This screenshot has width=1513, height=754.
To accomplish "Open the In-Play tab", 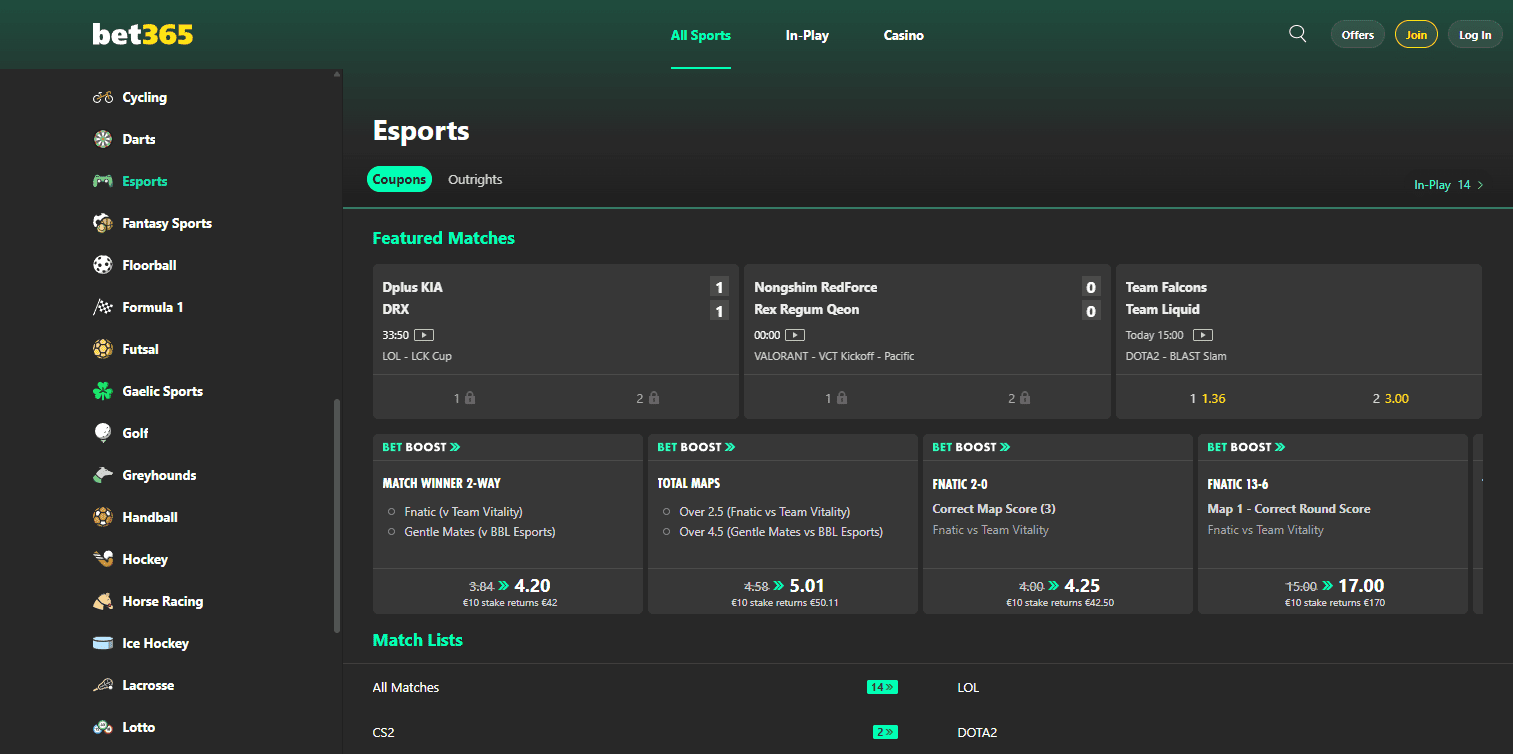I will [x=807, y=35].
